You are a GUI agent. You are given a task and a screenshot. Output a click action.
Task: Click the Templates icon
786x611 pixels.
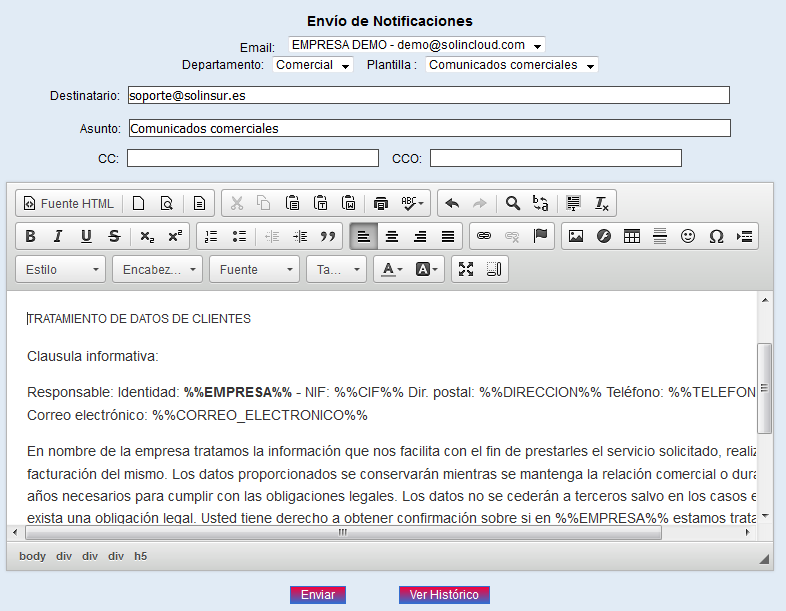coord(200,203)
